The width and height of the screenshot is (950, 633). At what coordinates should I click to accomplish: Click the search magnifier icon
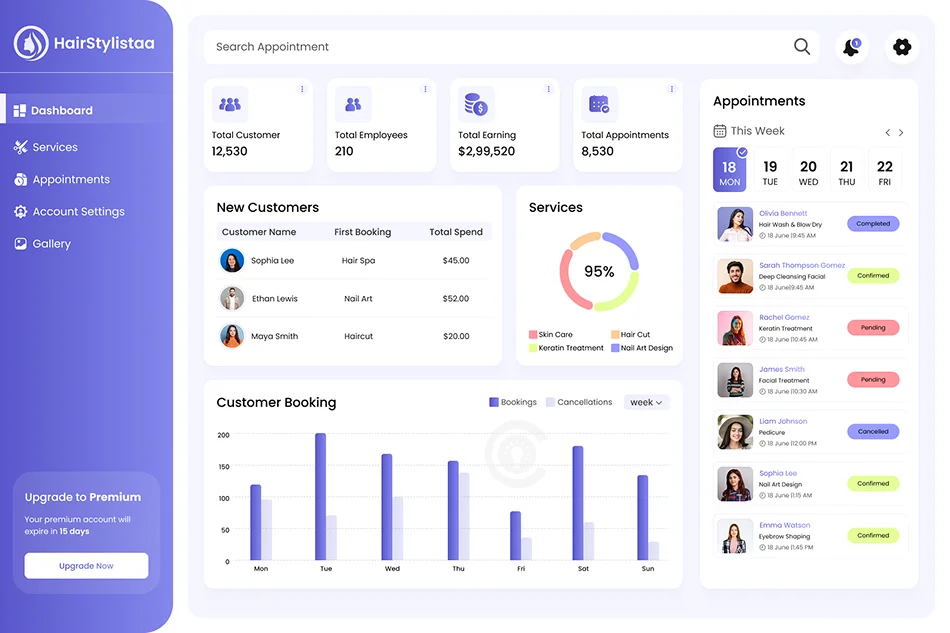pos(802,46)
